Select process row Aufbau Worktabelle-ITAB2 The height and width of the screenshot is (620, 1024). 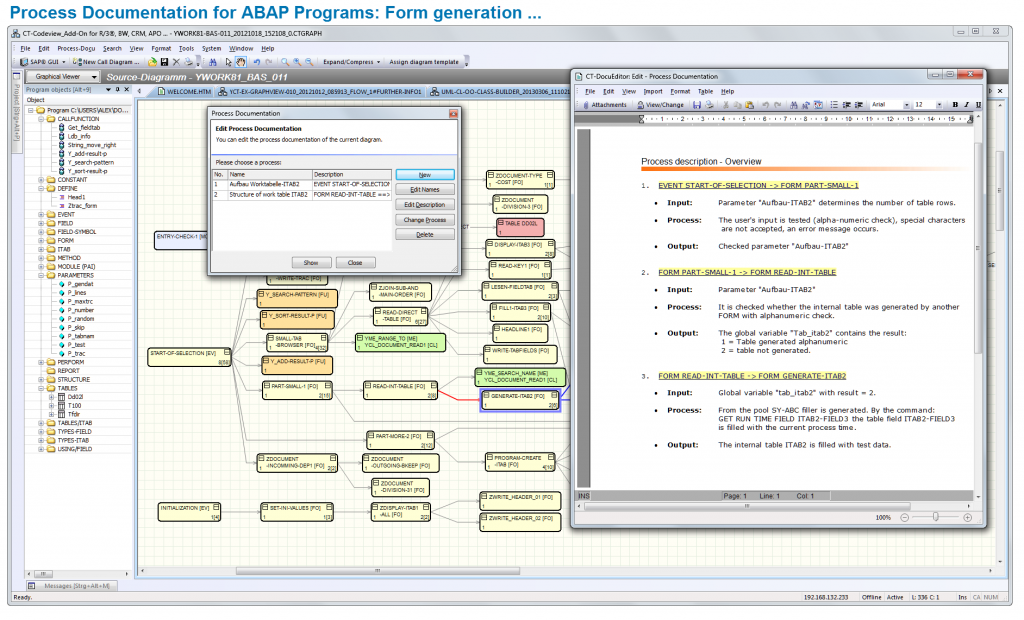(x=265, y=185)
